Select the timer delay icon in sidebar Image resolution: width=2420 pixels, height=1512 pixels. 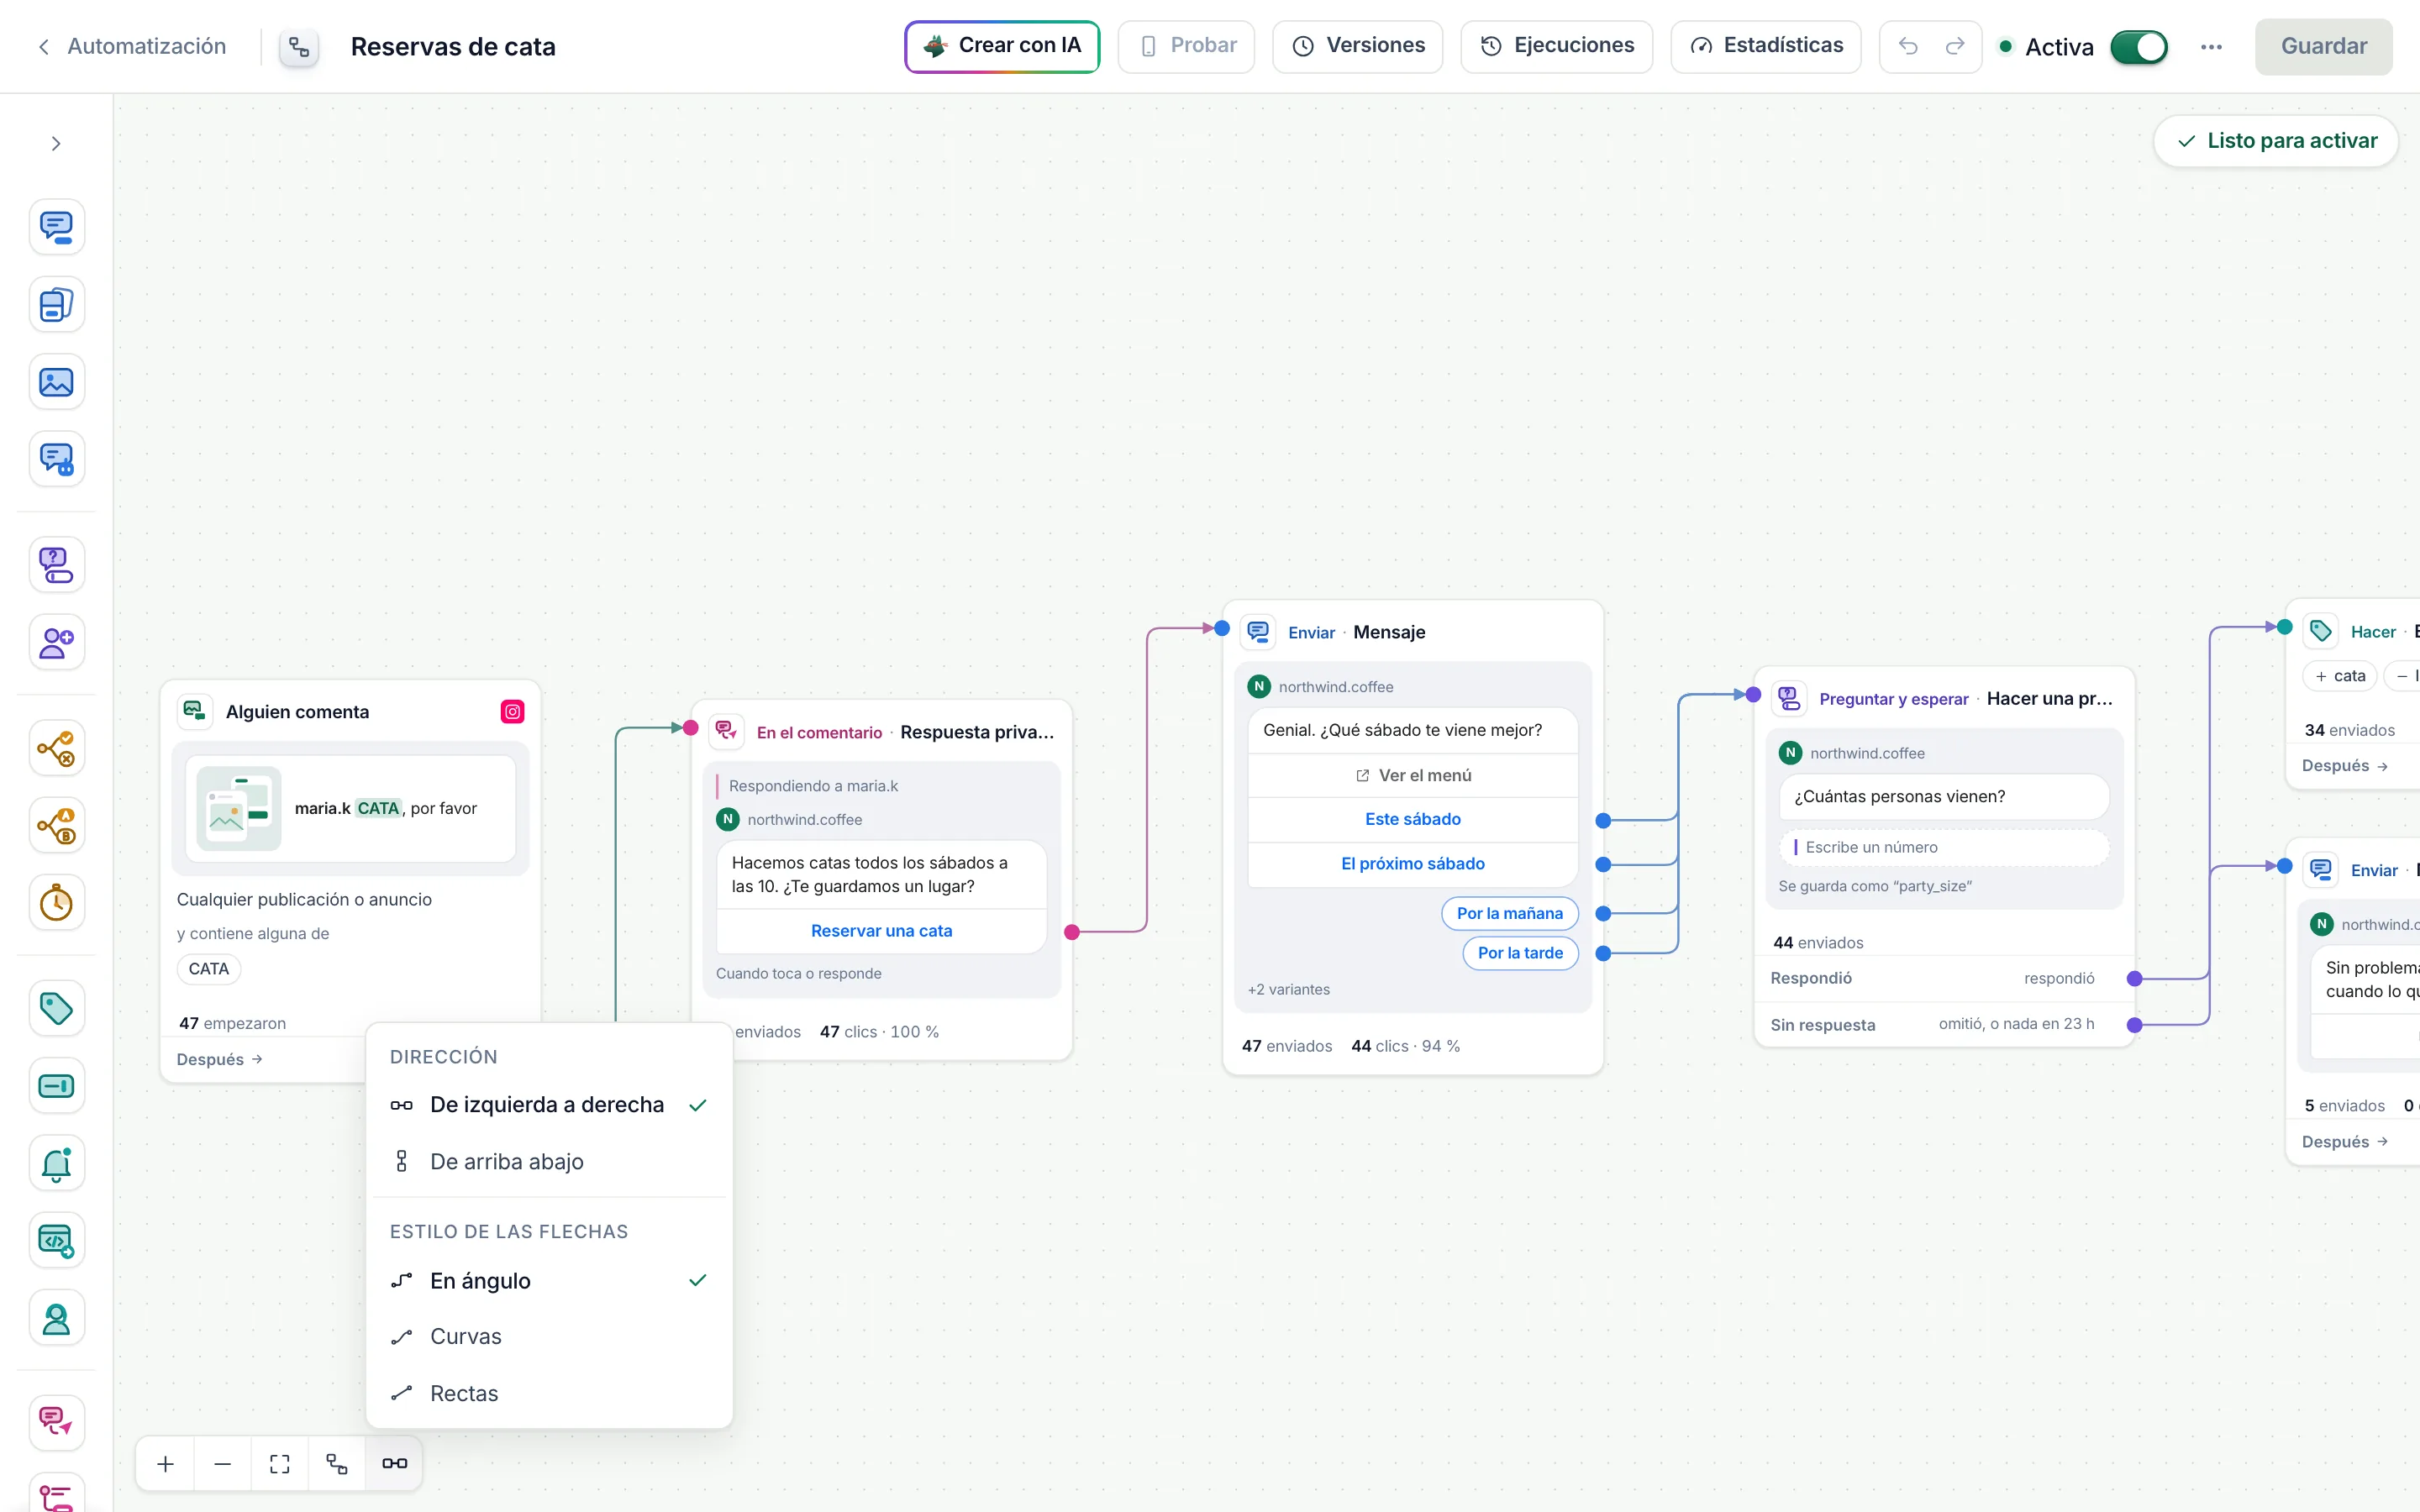click(x=56, y=903)
